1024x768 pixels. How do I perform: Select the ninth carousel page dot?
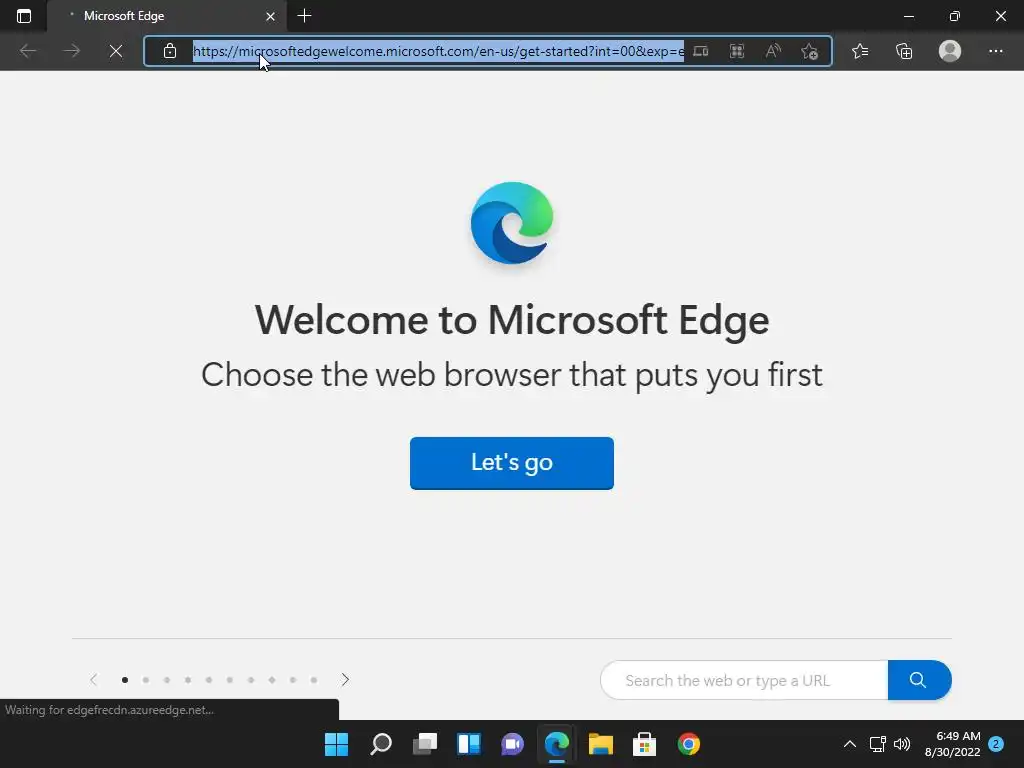pos(293,680)
